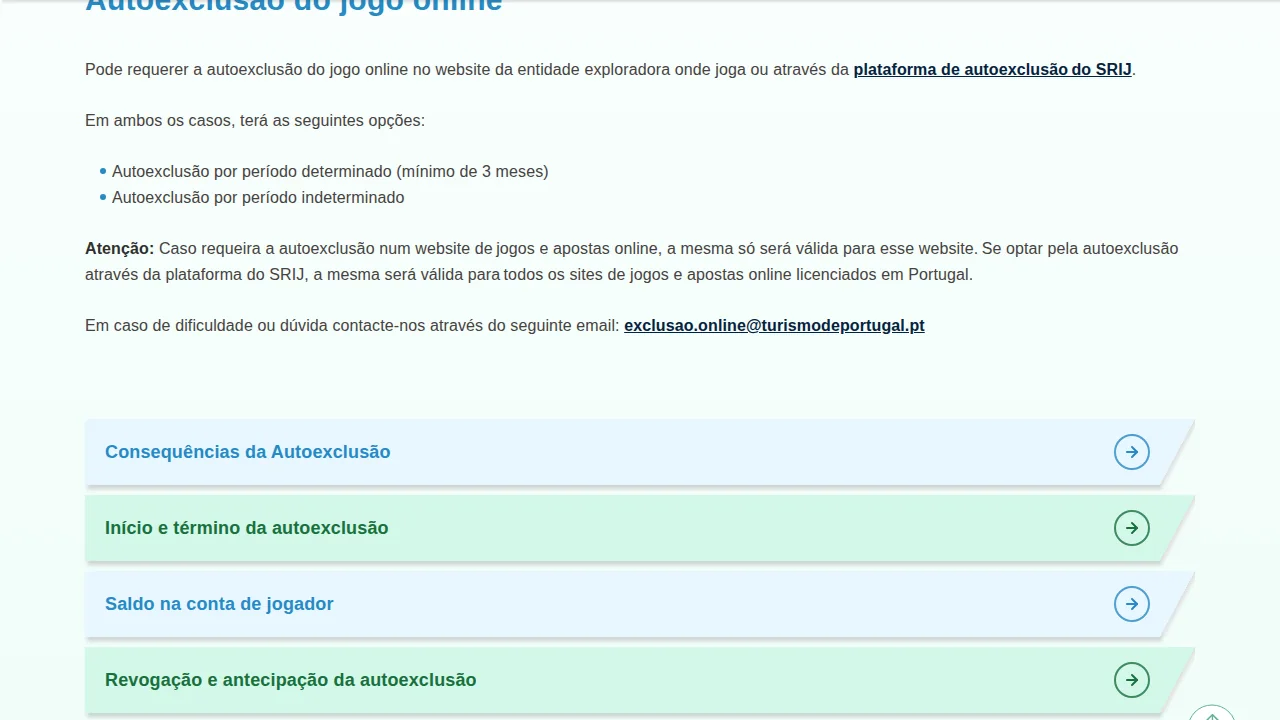Click 'Em ambos os casos' sentence

pyautogui.click(x=255, y=120)
